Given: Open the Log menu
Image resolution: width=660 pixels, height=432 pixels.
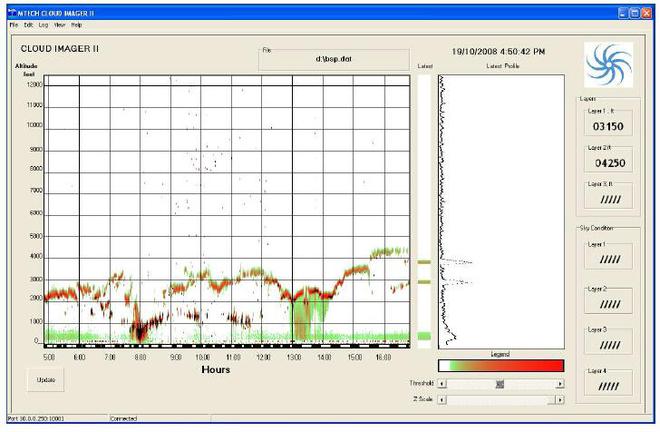Looking at the screenshot, I should tap(43, 25).
